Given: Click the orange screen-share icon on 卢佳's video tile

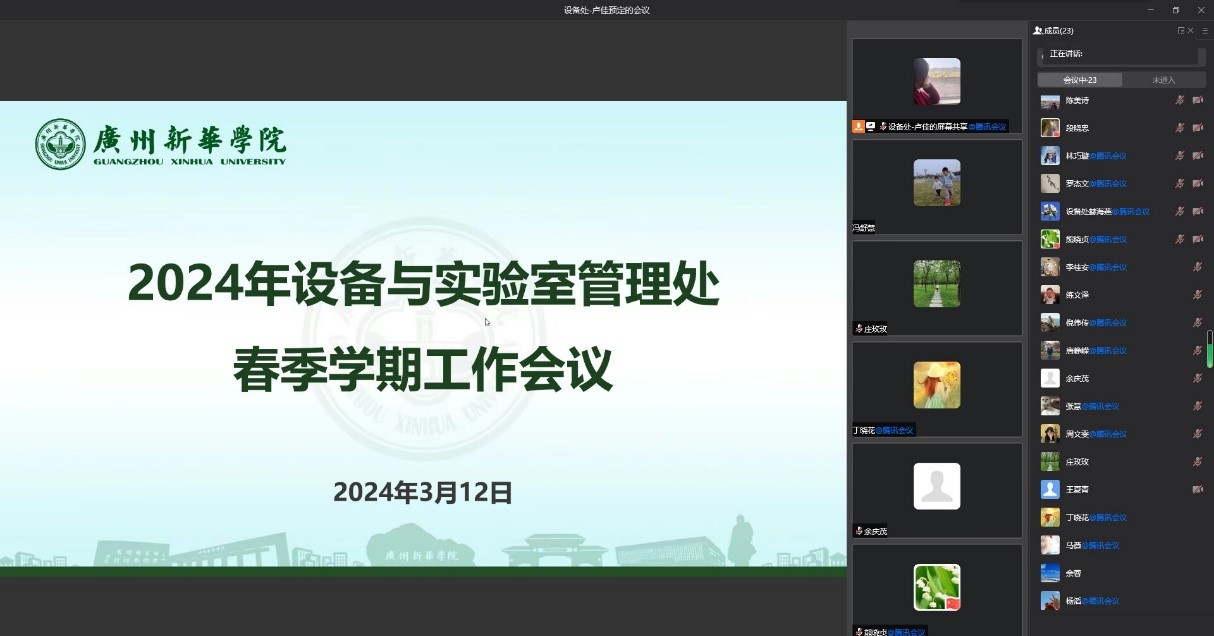Looking at the screenshot, I should (x=858, y=126).
